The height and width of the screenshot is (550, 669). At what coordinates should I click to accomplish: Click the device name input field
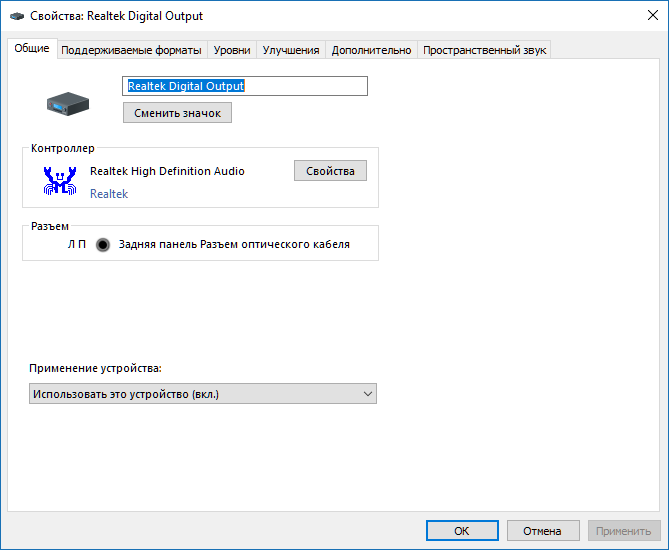click(x=245, y=86)
